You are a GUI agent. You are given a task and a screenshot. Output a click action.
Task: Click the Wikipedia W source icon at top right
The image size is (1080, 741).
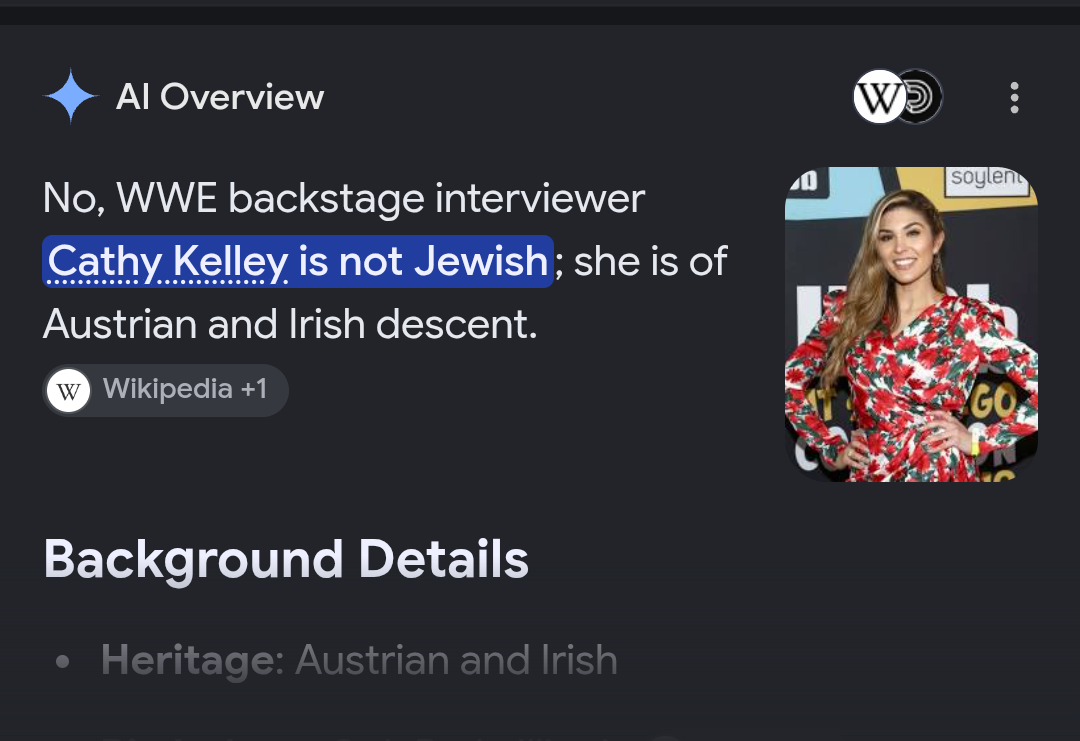880,97
